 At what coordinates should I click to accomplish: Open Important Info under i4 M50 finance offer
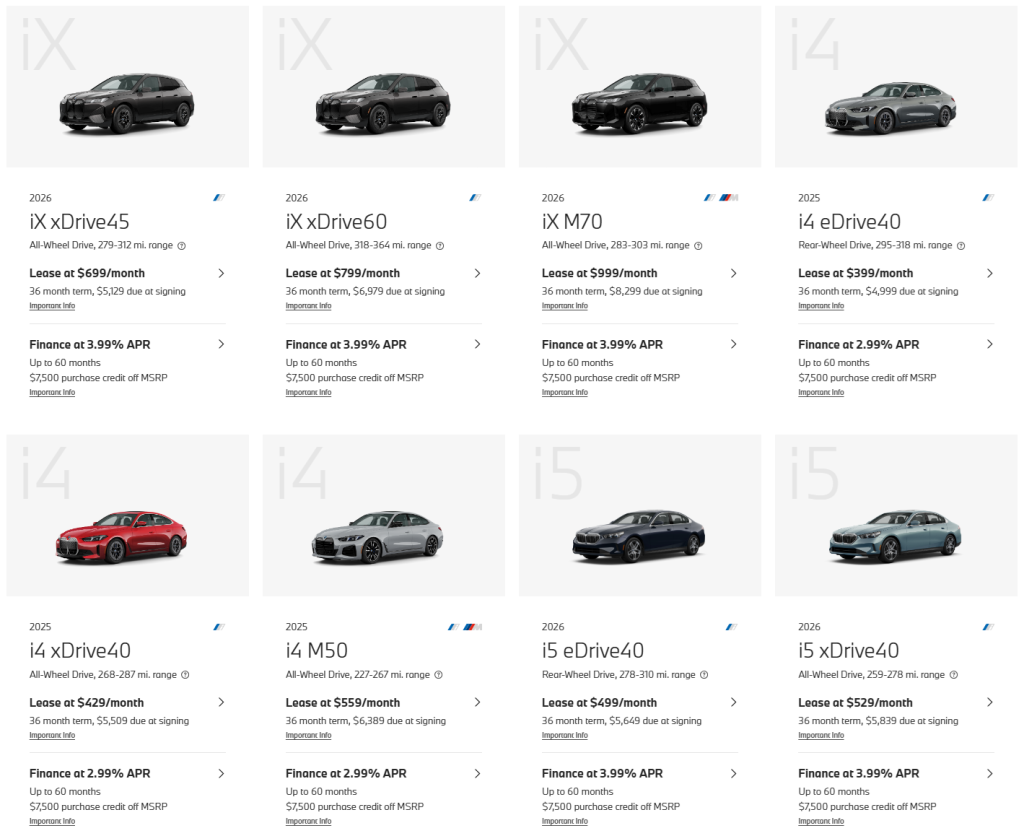308,821
